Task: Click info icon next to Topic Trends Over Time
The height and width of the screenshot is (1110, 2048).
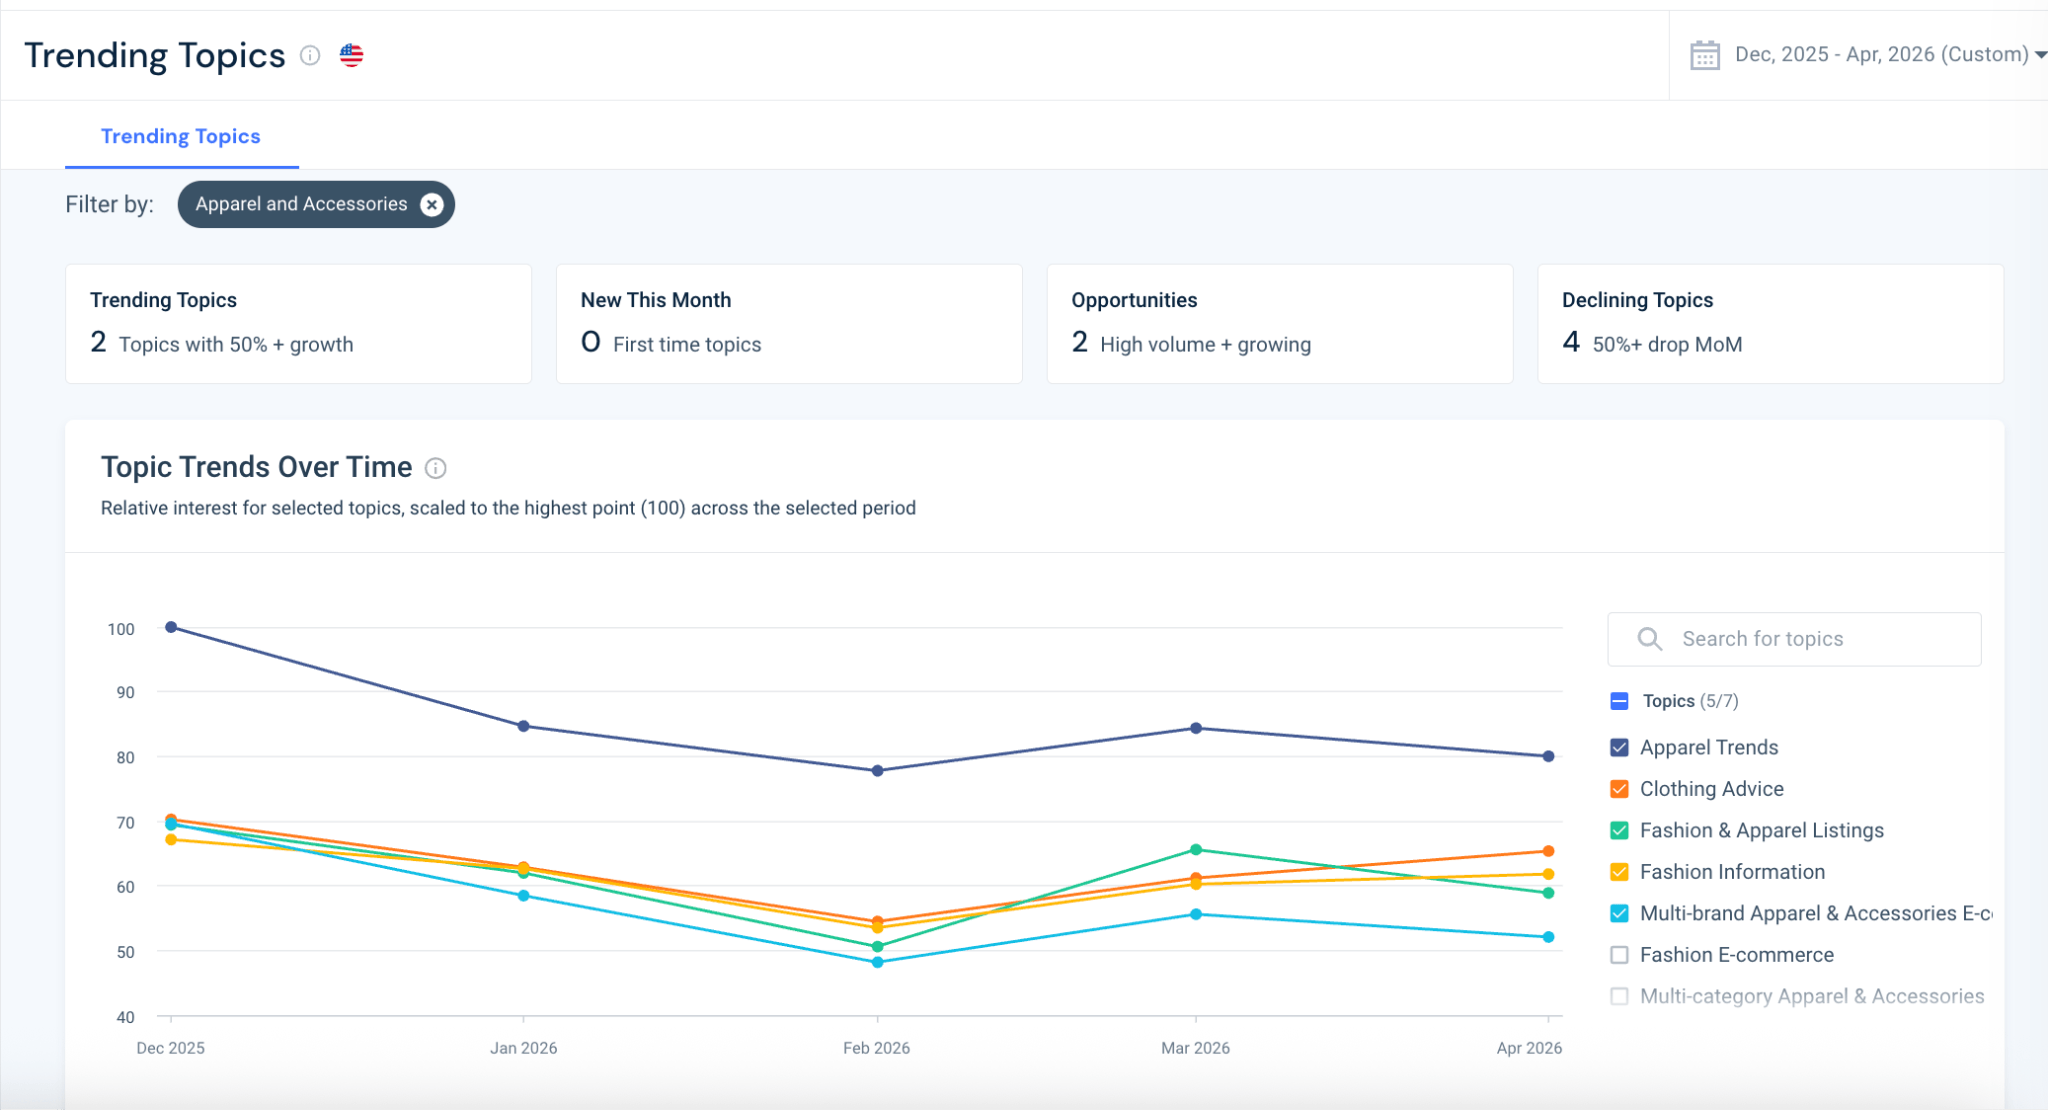Action: [435, 468]
